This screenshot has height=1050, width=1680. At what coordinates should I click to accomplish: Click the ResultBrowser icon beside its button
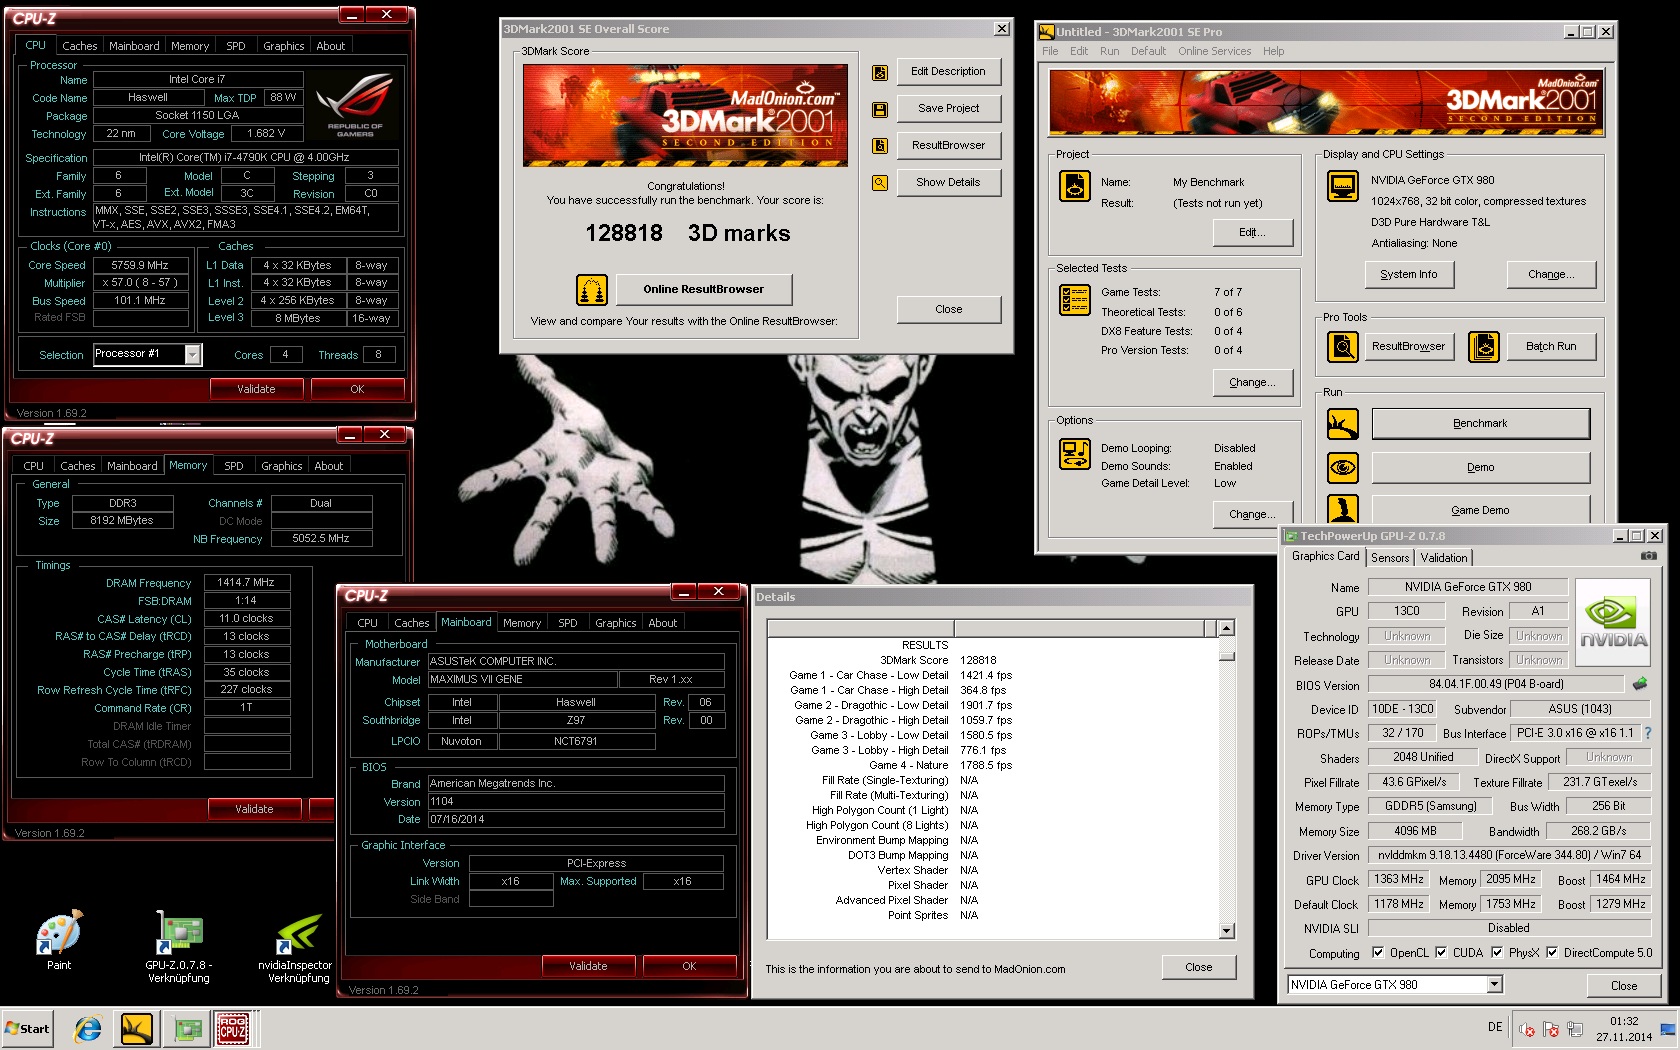[x=880, y=146]
